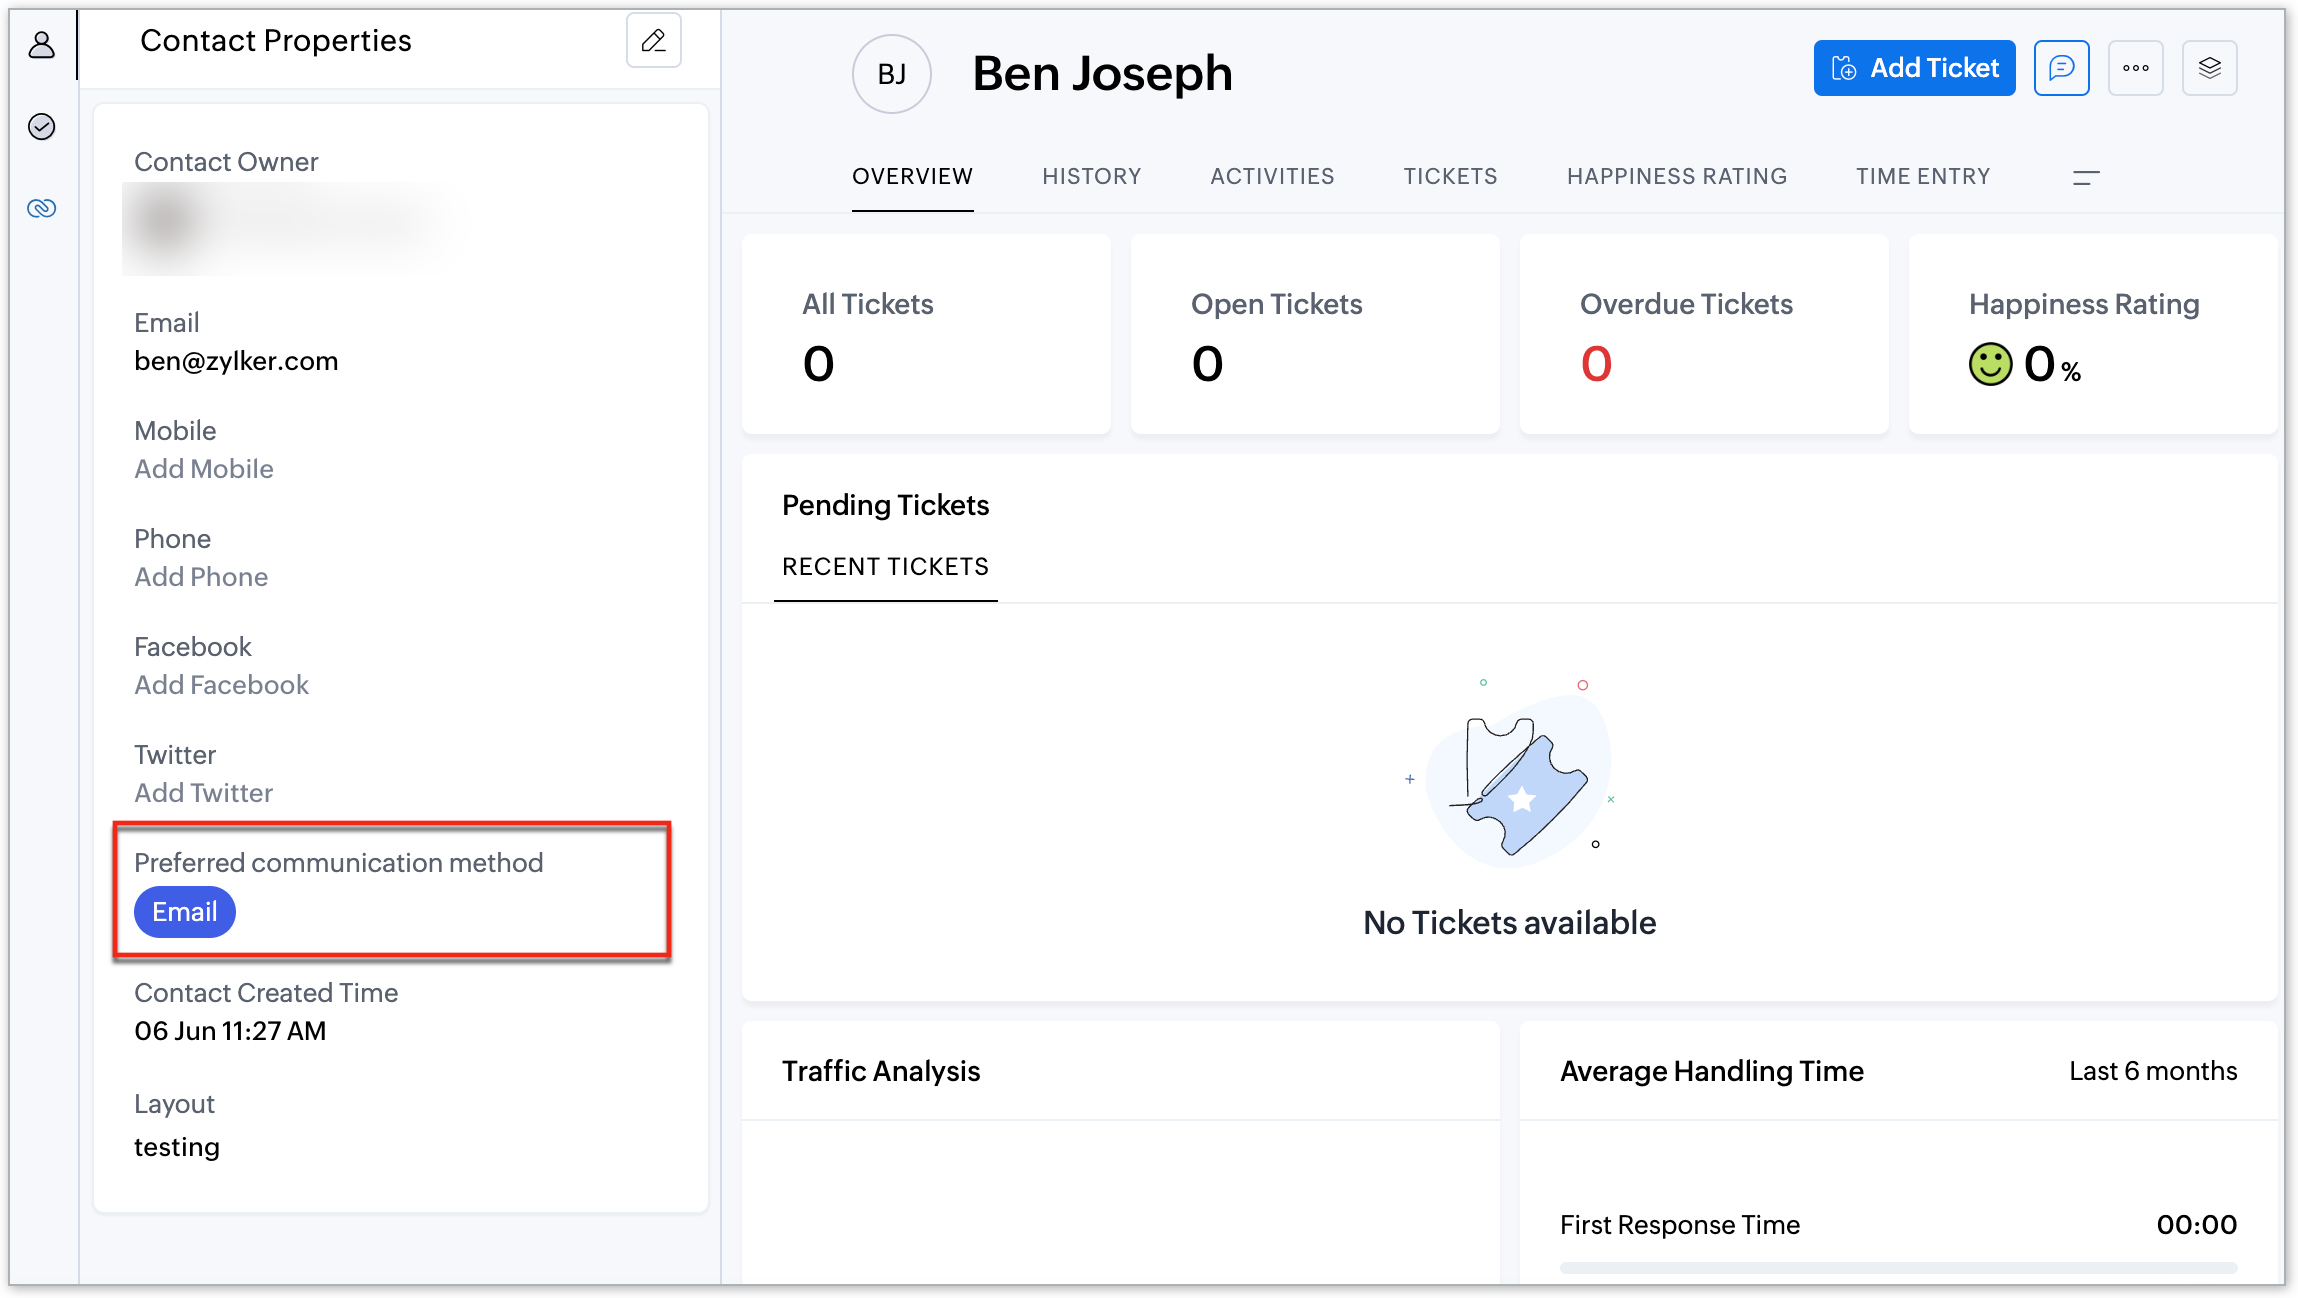
Task: Click the green happiness smiley icon
Action: [x=1990, y=364]
